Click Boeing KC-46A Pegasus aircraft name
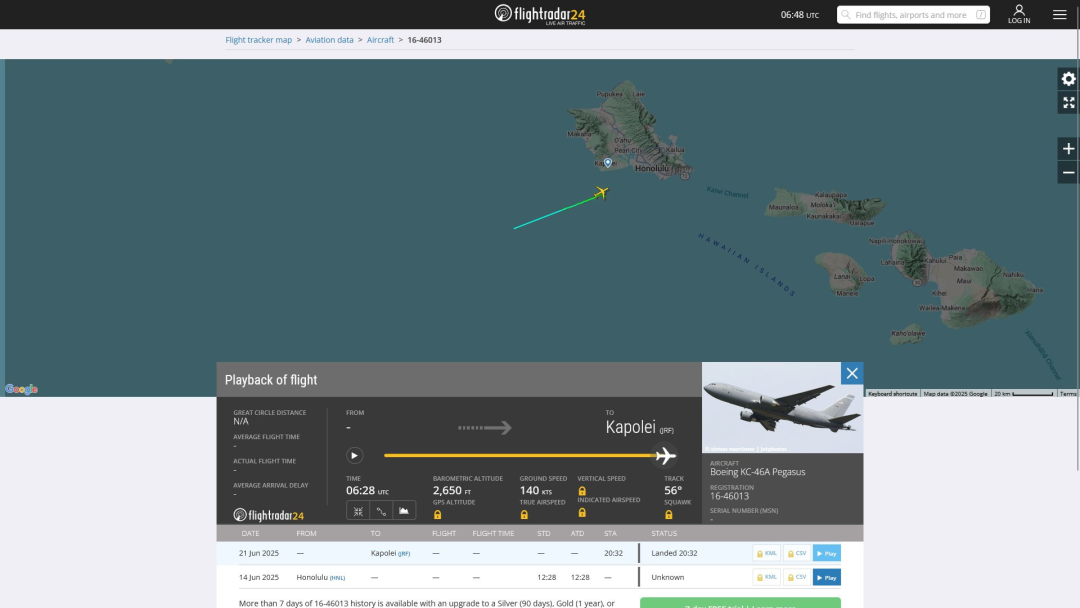The width and height of the screenshot is (1080, 608). (758, 472)
